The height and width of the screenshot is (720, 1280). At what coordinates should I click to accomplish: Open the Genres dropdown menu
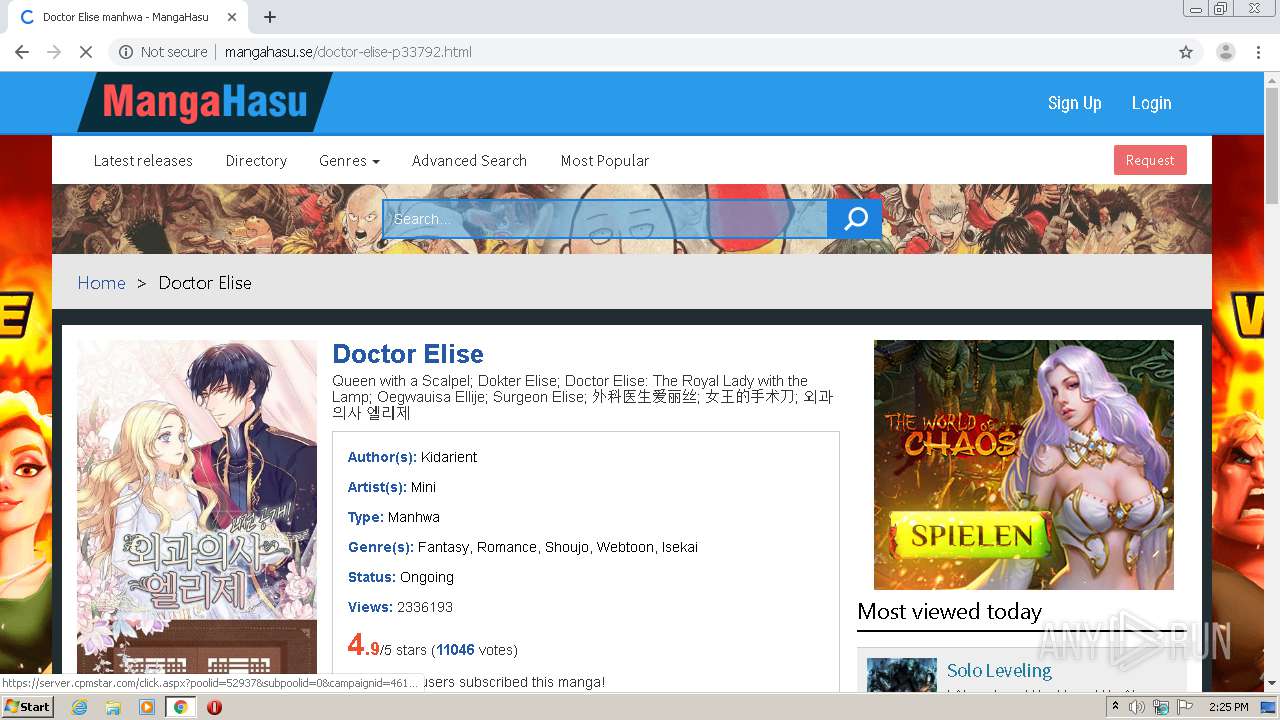point(349,160)
